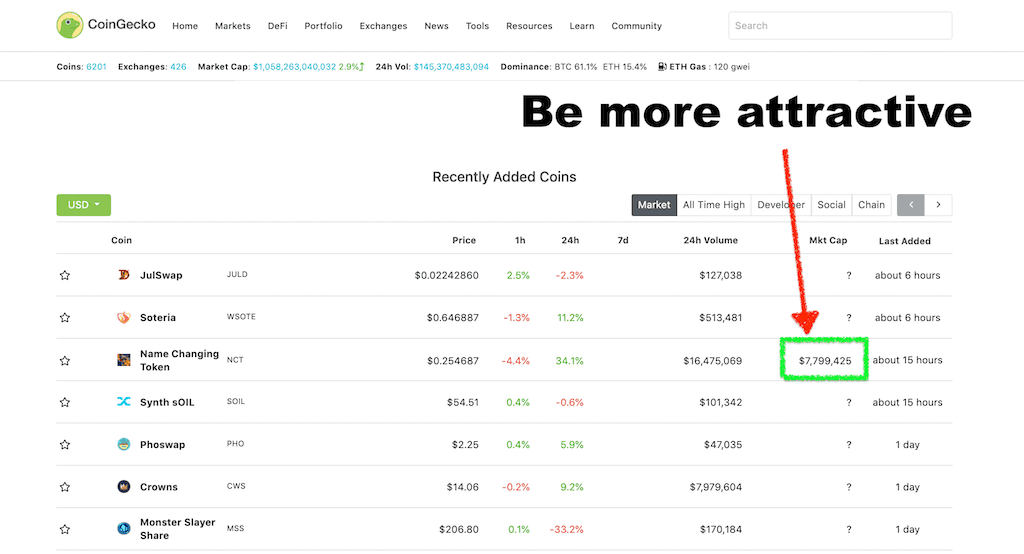The width and height of the screenshot is (1024, 554).
Task: Switch to the Chain tab
Action: click(x=871, y=204)
